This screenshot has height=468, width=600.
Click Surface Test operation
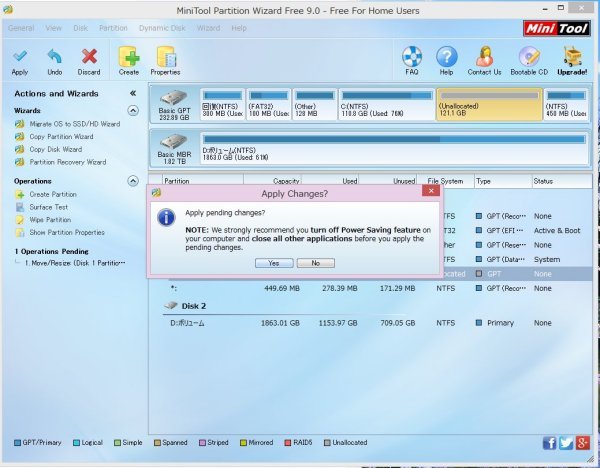click(49, 207)
